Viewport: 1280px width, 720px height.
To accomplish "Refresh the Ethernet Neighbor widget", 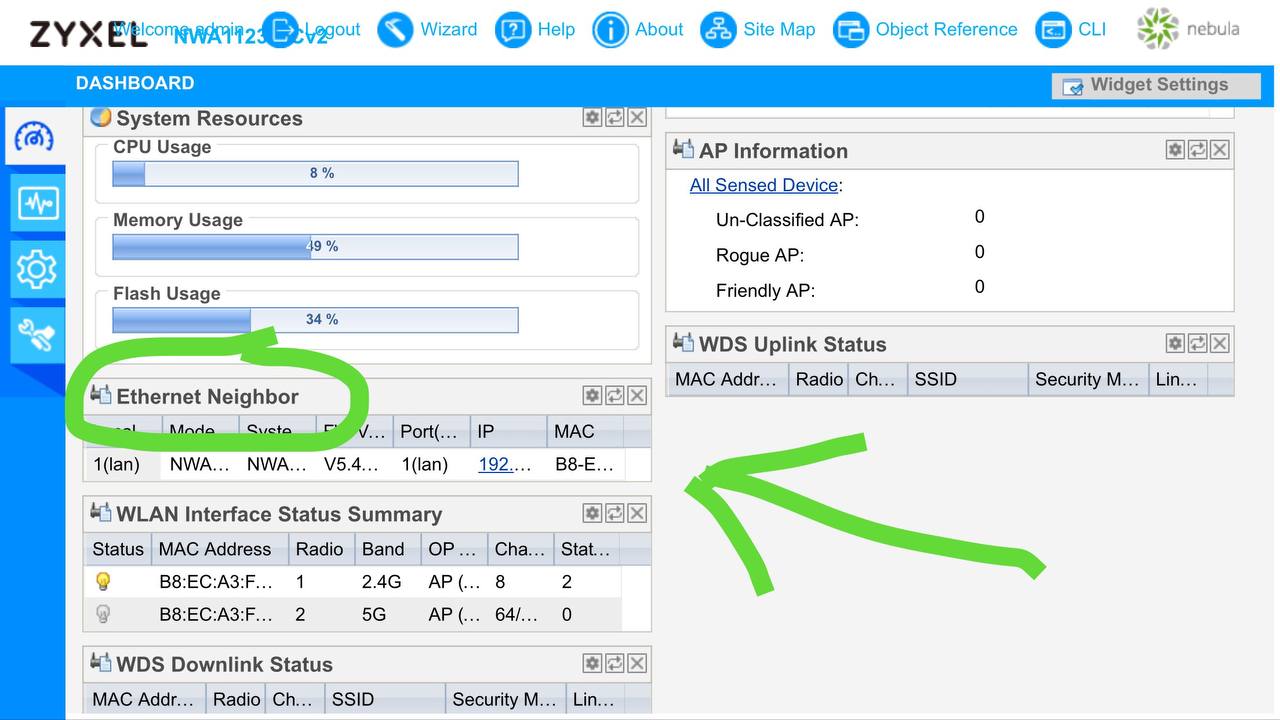I will click(615, 395).
